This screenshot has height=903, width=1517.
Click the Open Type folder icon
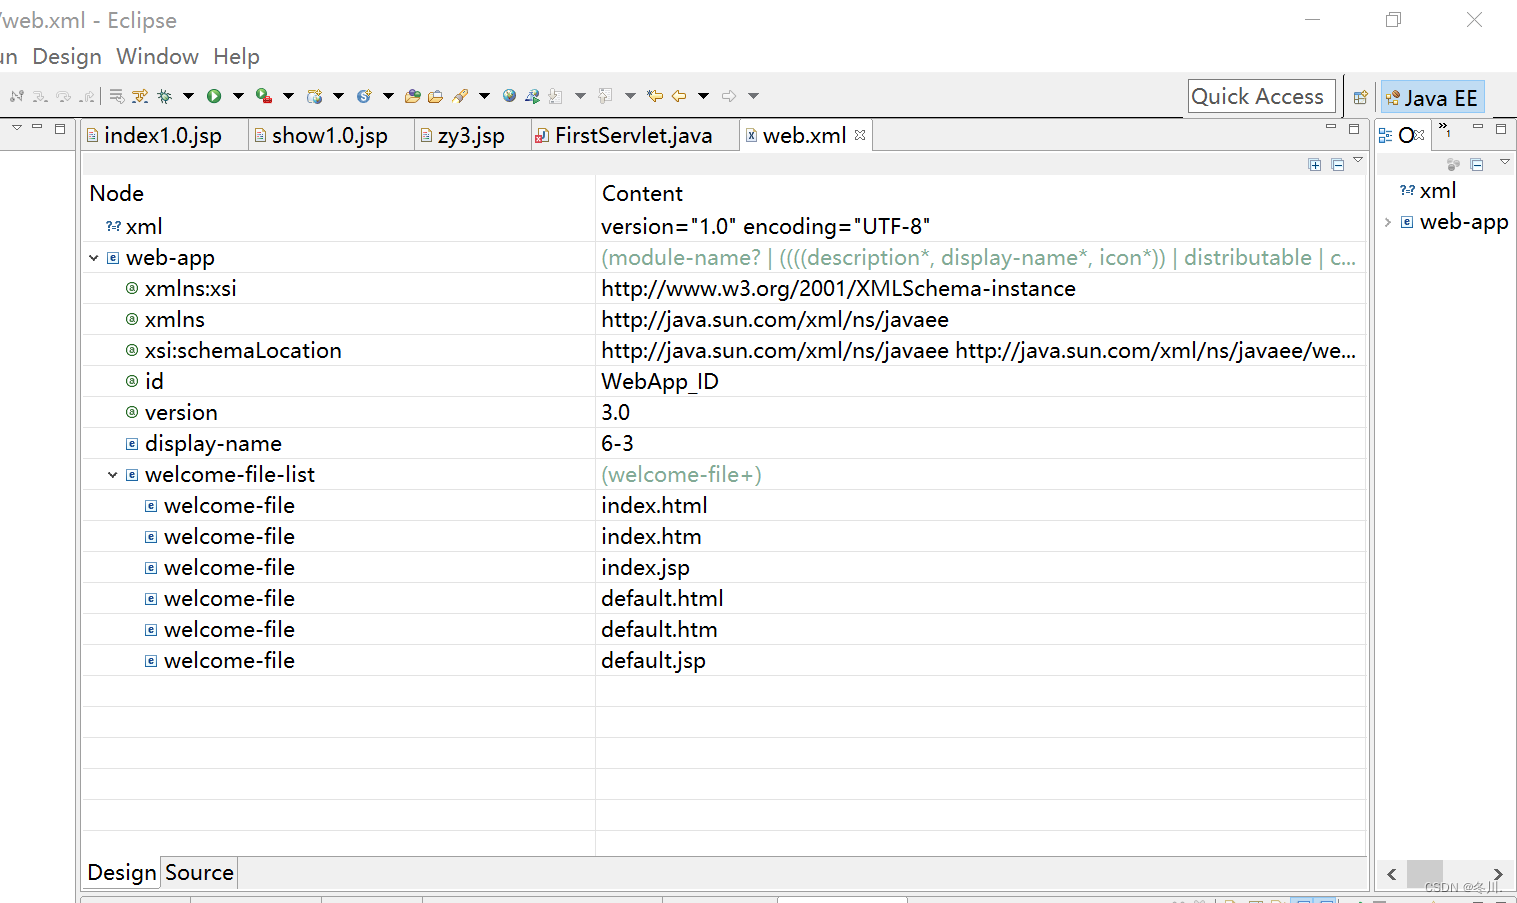point(412,96)
